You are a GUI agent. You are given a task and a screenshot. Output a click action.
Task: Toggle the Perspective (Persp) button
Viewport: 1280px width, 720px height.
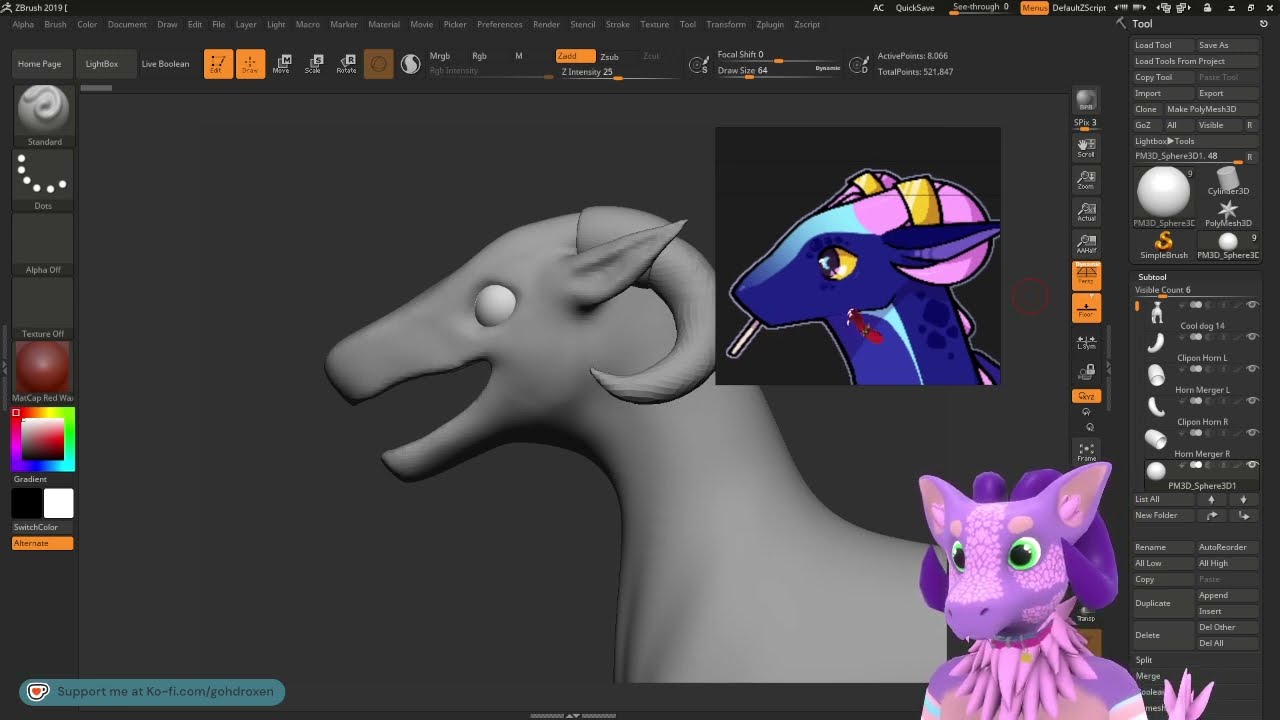1086,276
